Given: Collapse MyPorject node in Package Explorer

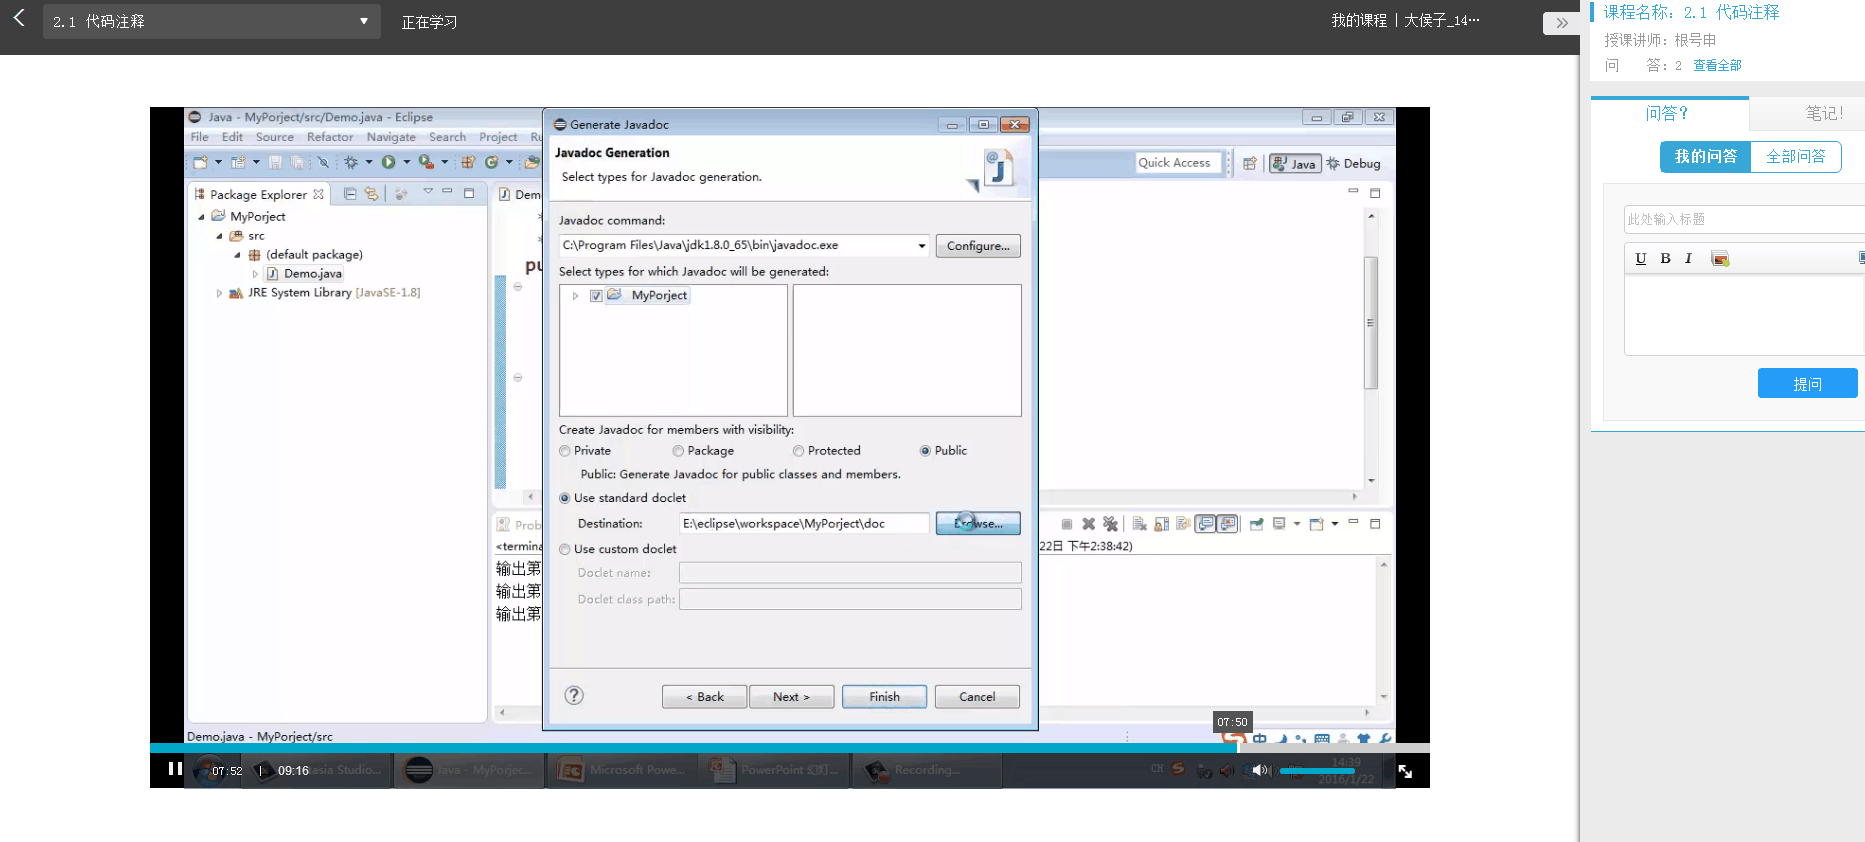Looking at the screenshot, I should (201, 216).
